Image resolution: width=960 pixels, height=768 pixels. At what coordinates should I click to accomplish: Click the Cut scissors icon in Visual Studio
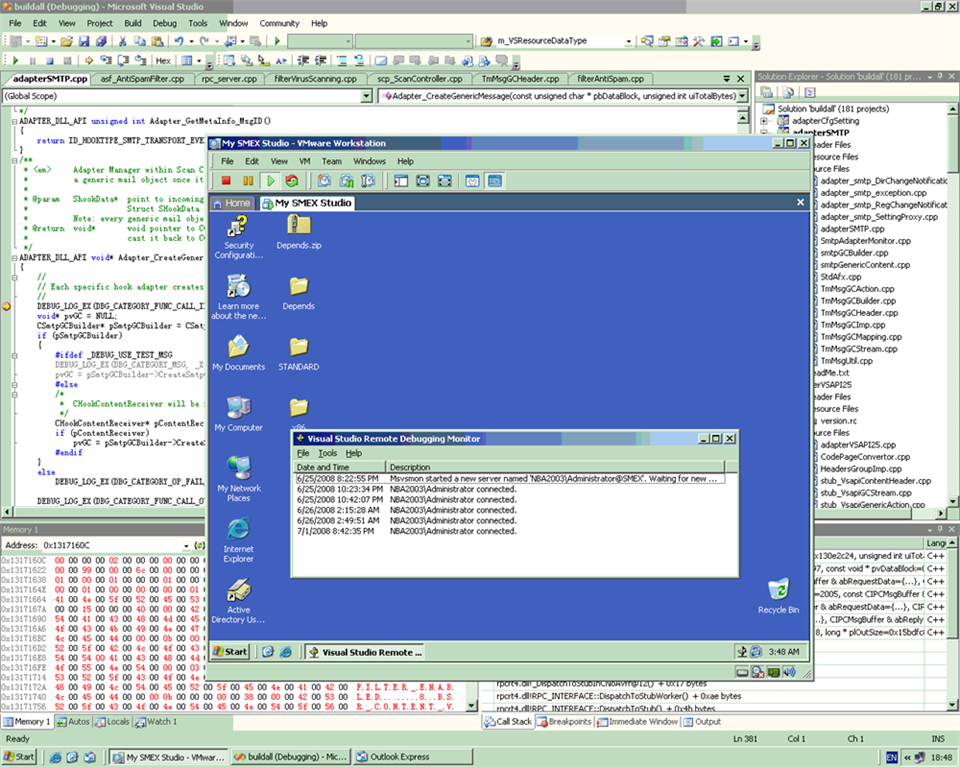[122, 41]
